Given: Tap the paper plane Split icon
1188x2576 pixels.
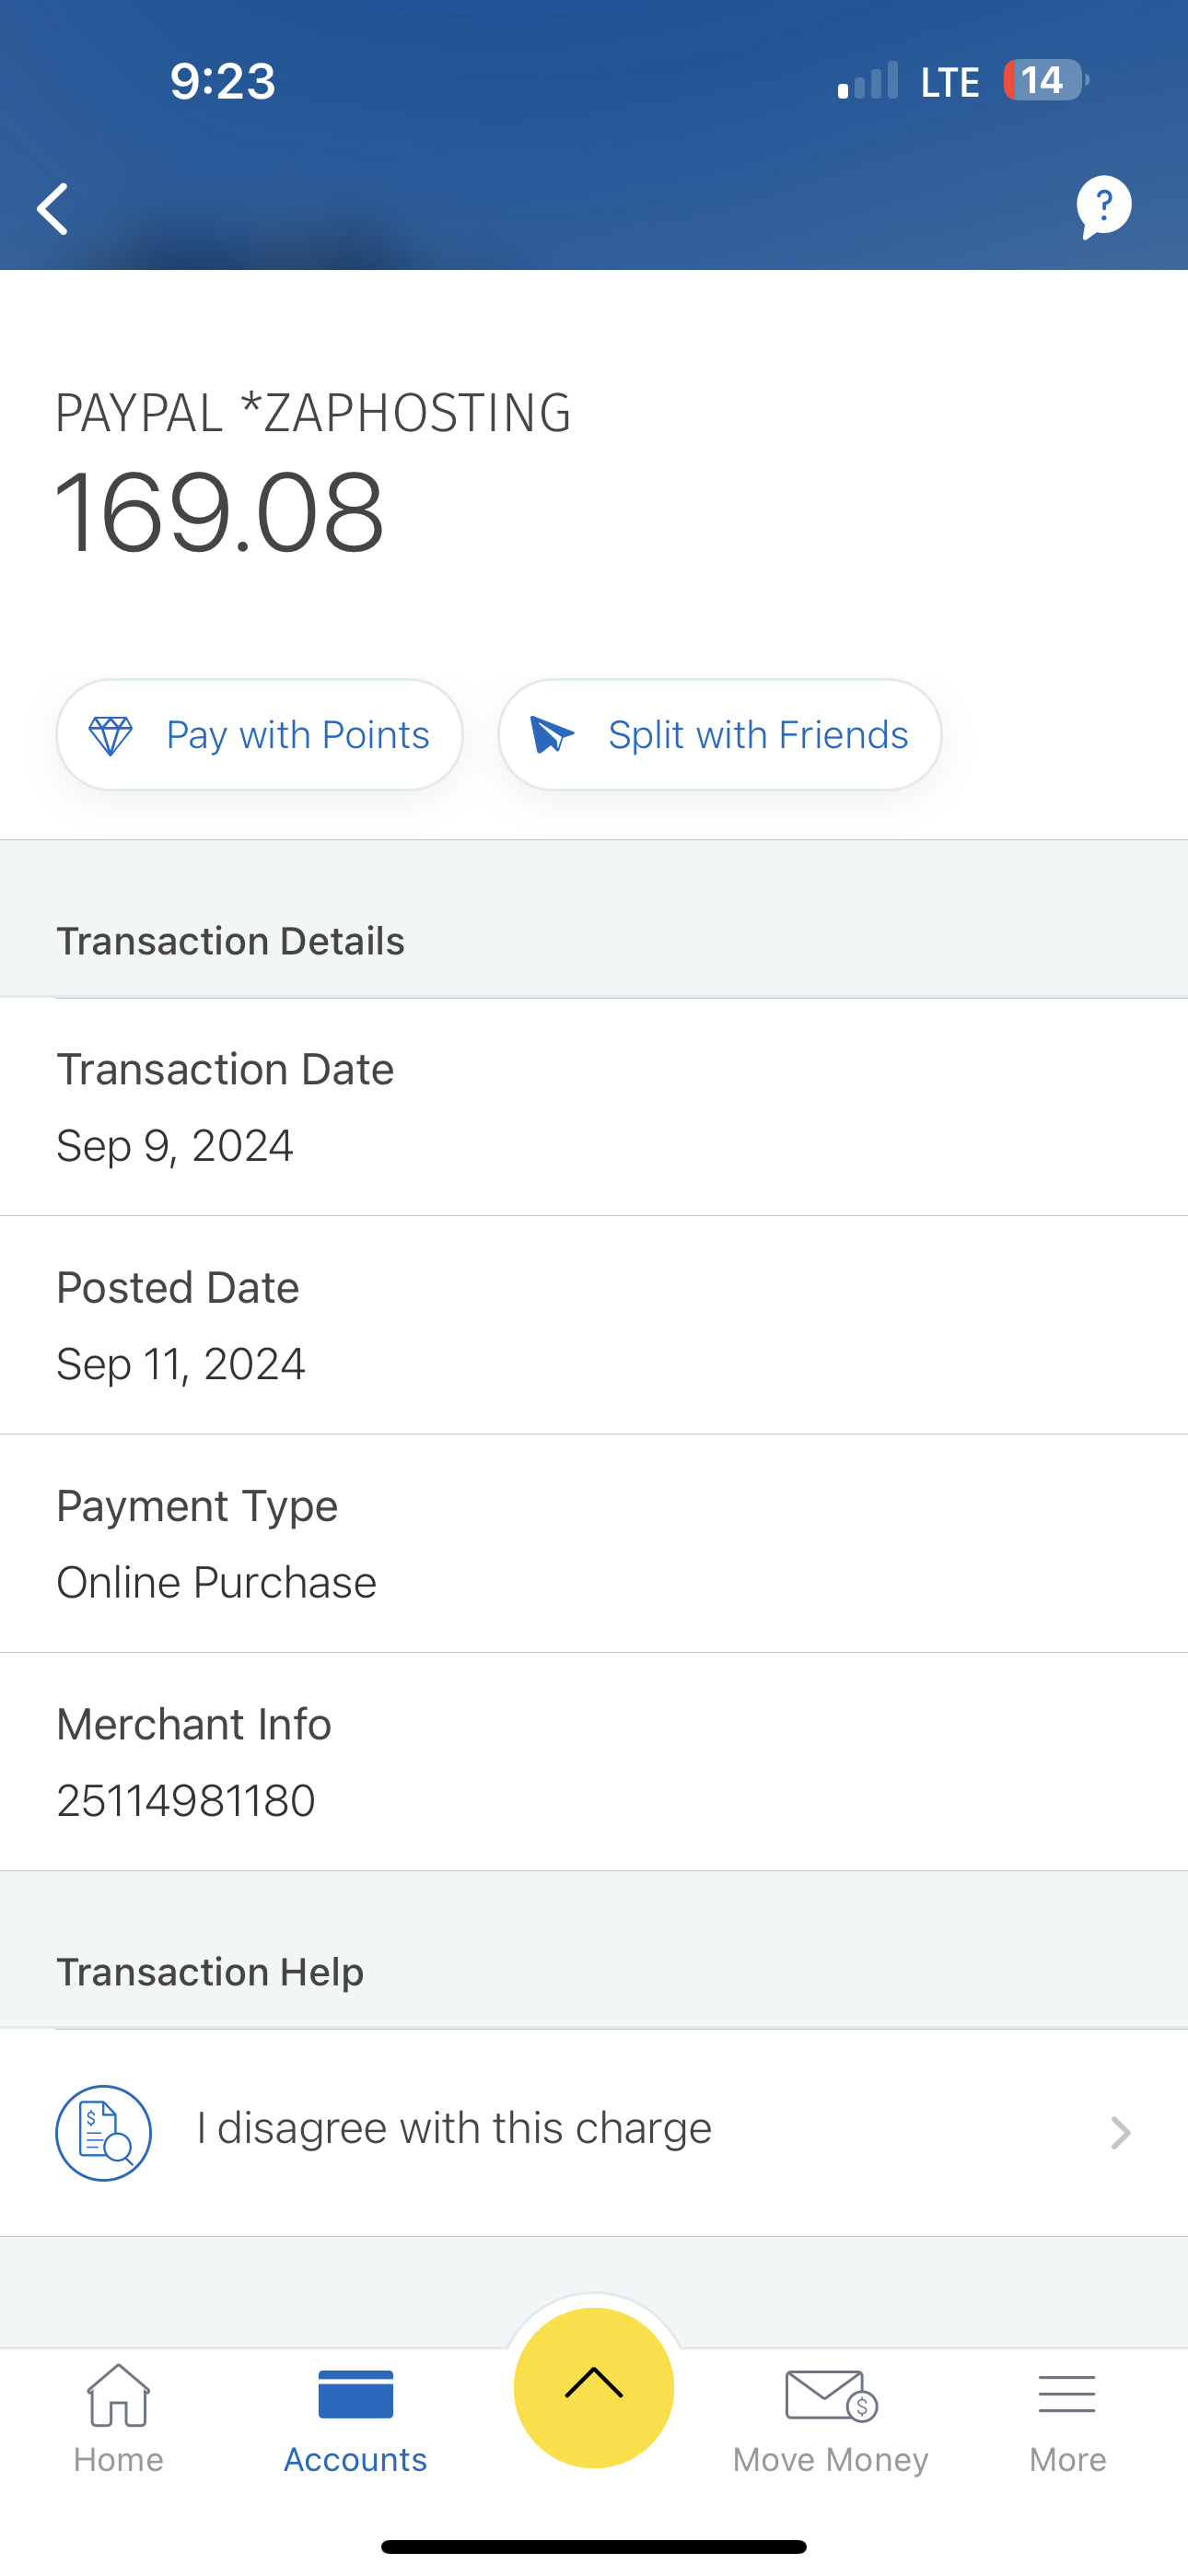Looking at the screenshot, I should [552, 735].
